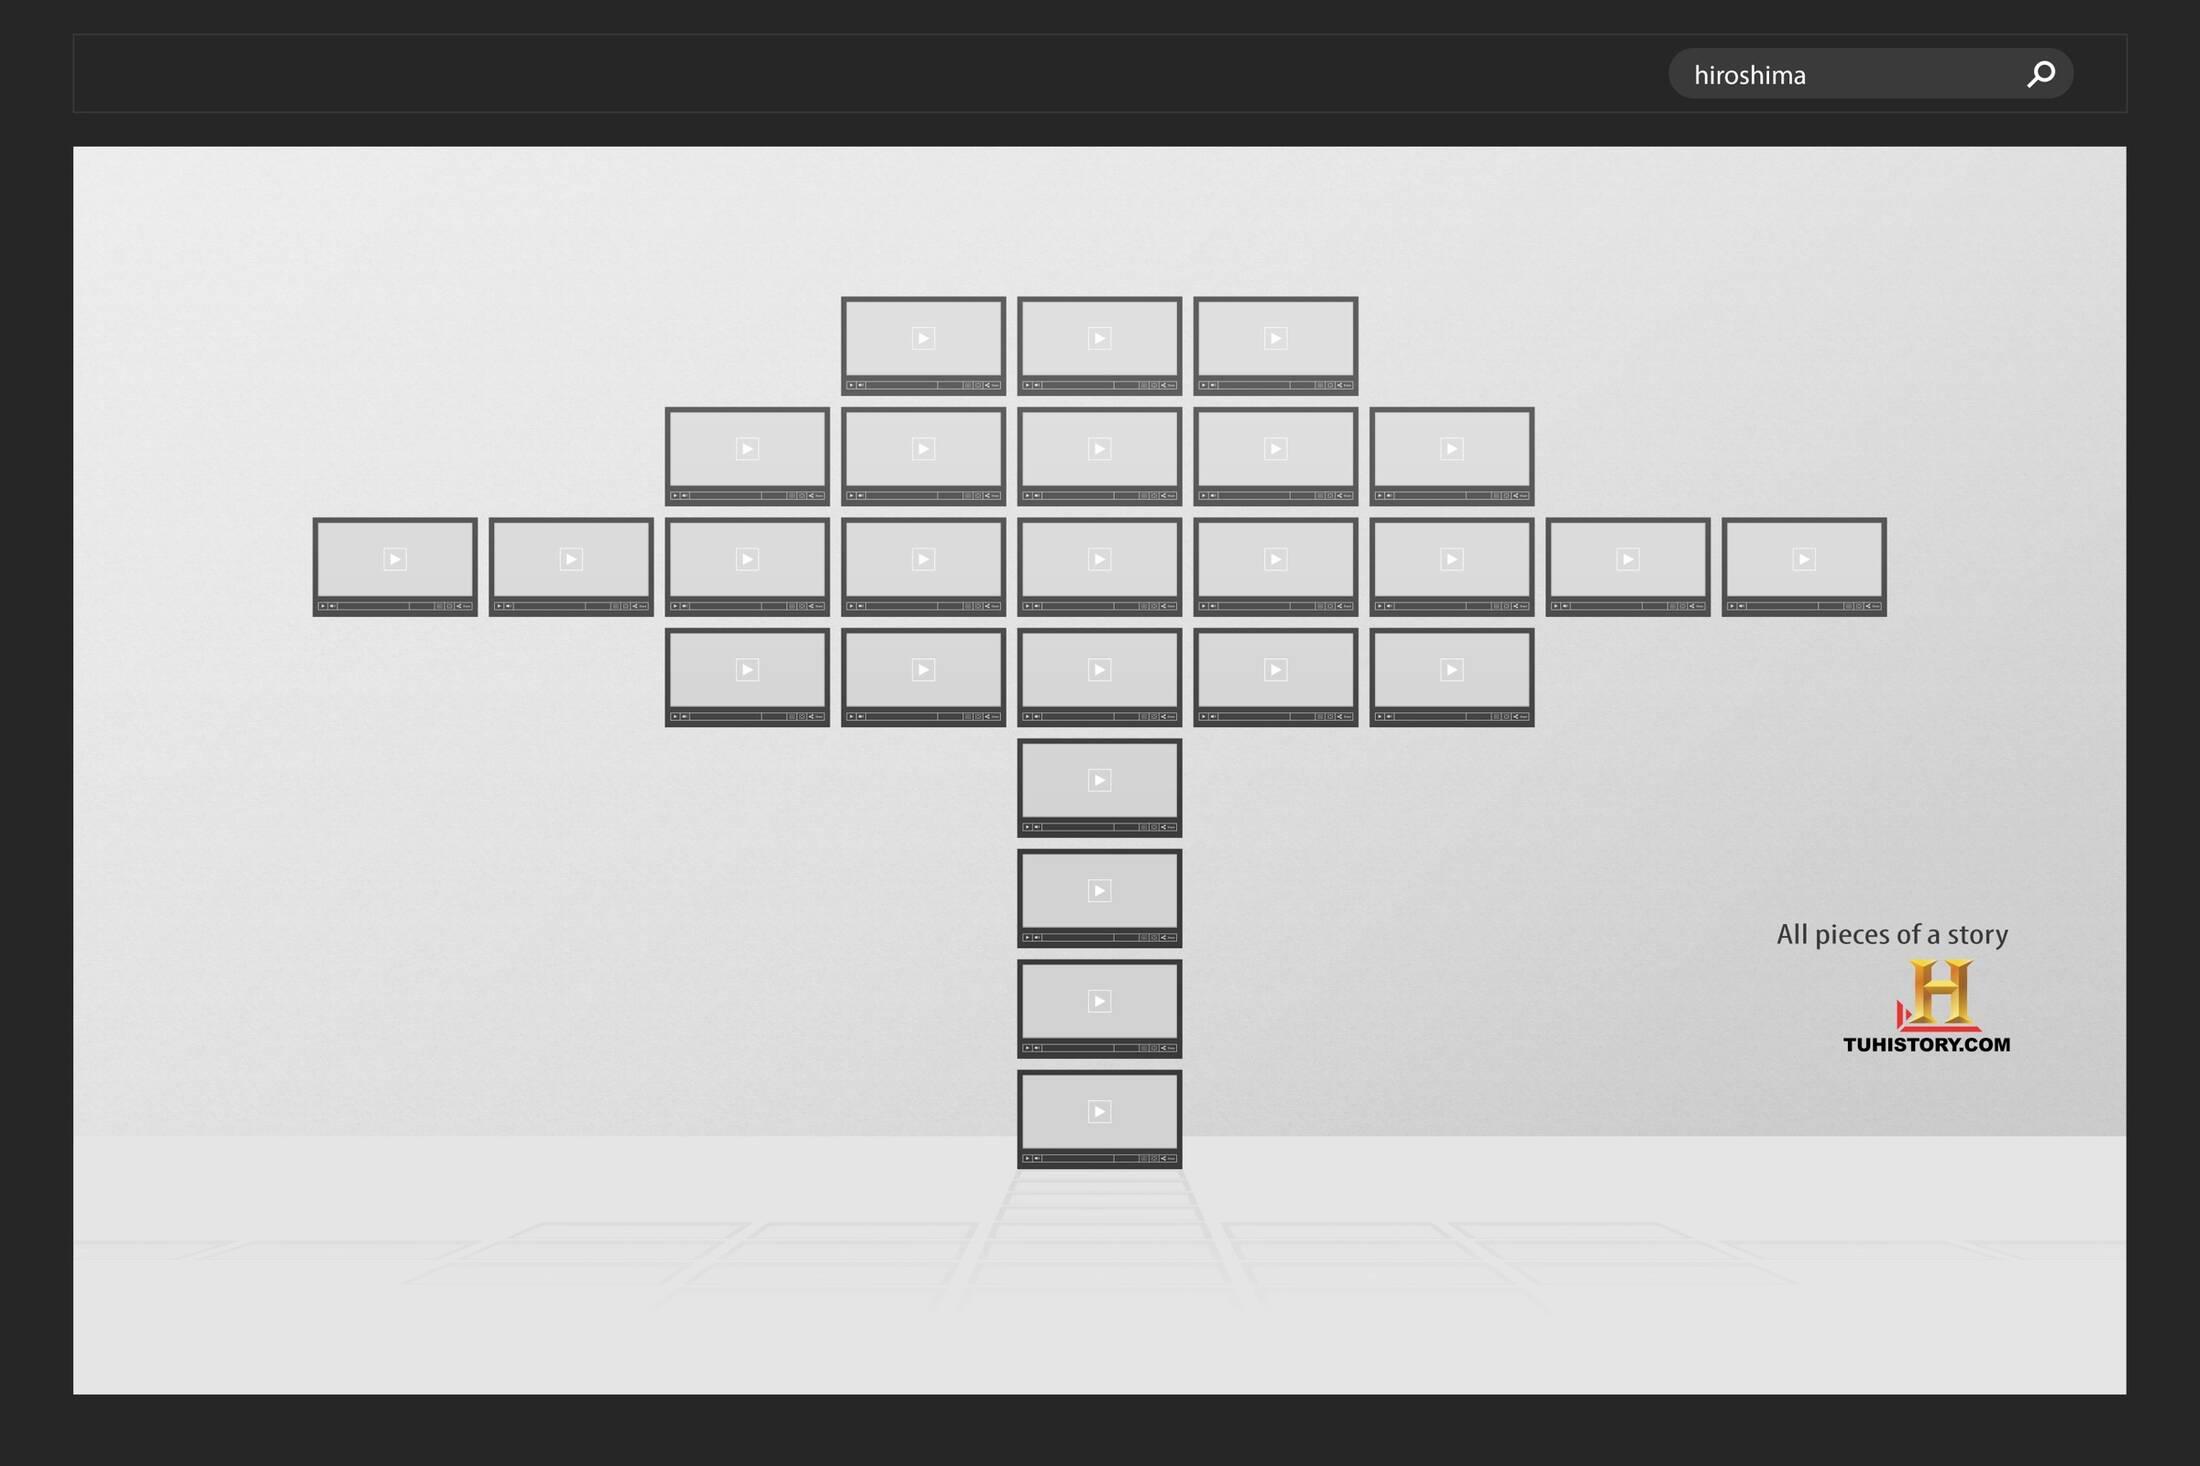Play the middle video in the top three-video row
The height and width of the screenshot is (1466, 2200).
(x=1099, y=338)
